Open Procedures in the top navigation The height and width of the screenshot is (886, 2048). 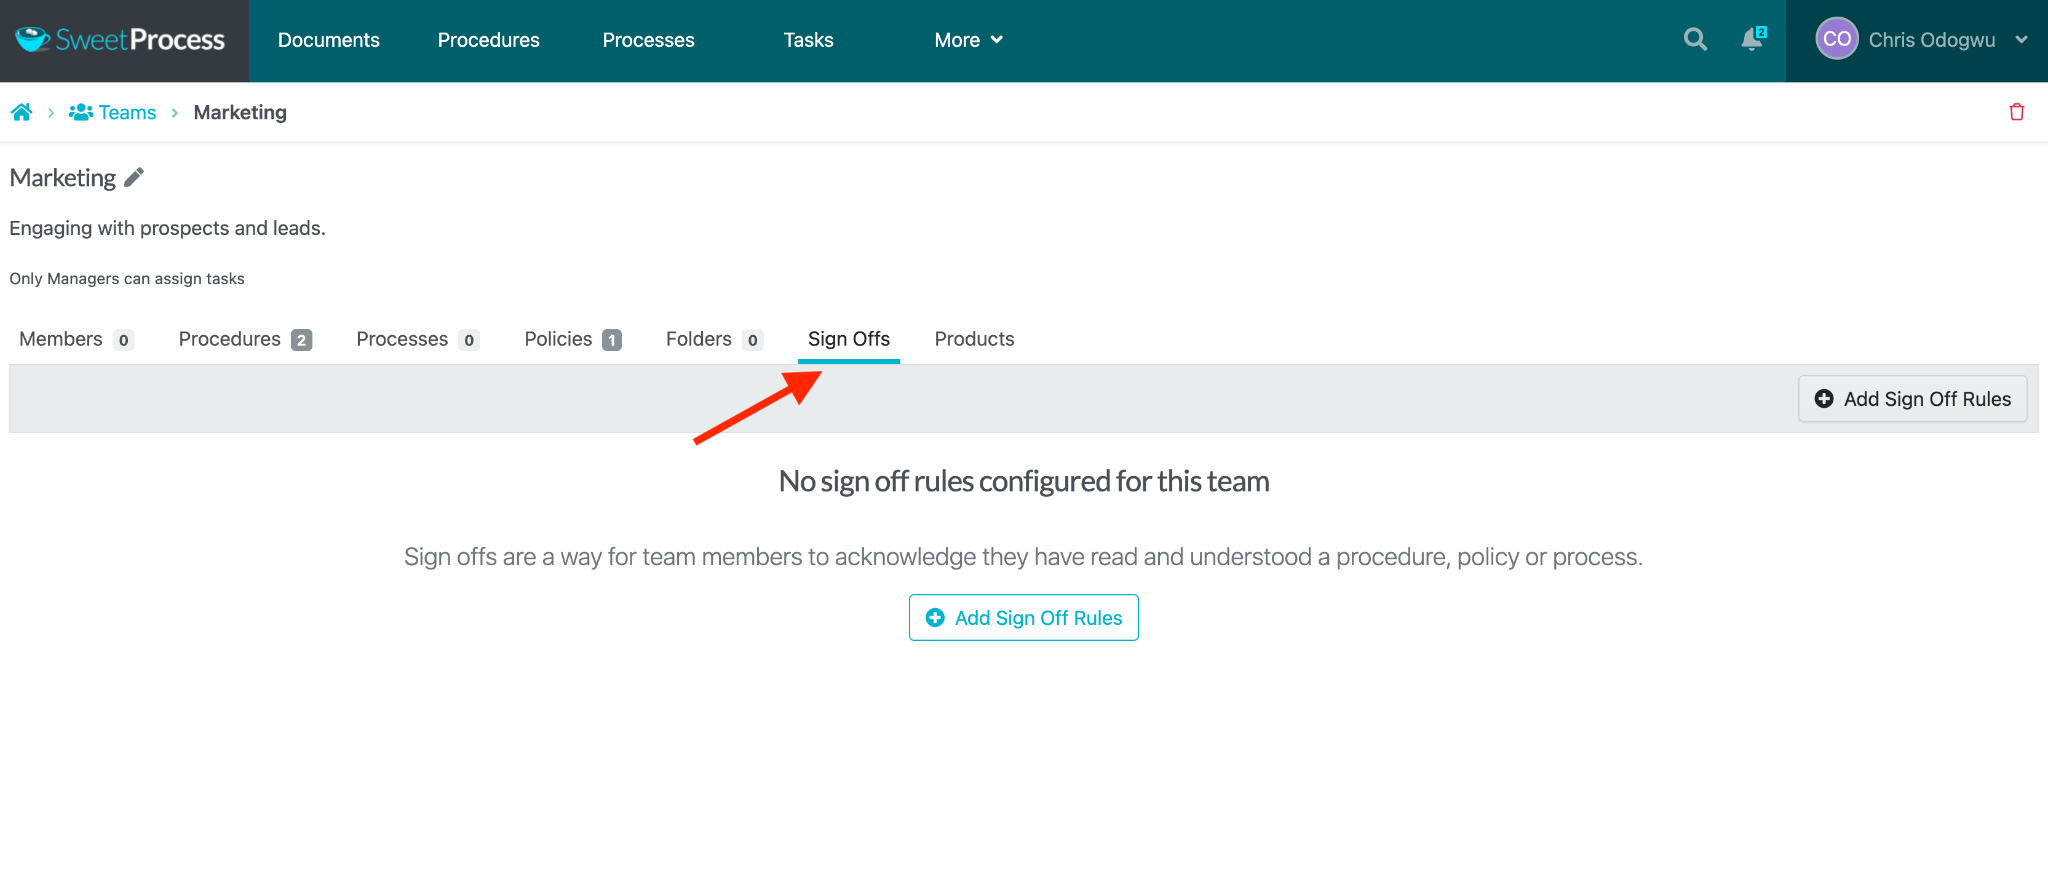pos(488,40)
